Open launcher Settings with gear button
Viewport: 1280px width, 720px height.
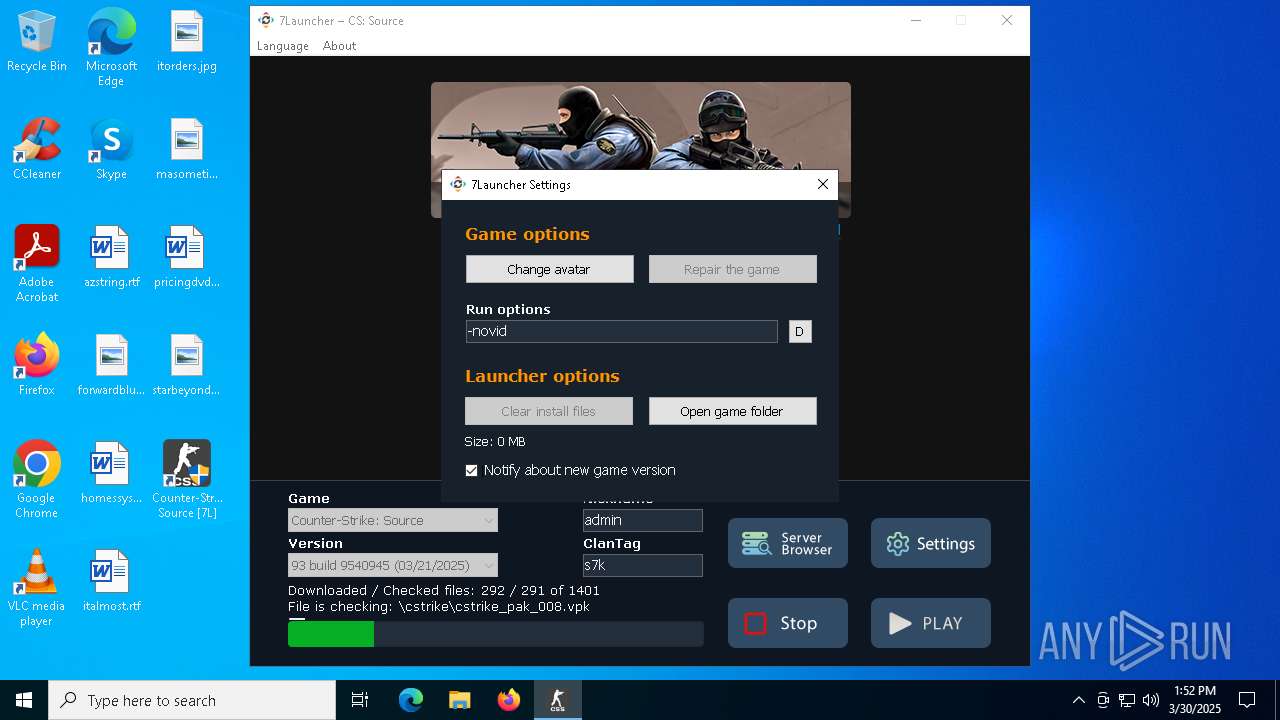click(931, 543)
